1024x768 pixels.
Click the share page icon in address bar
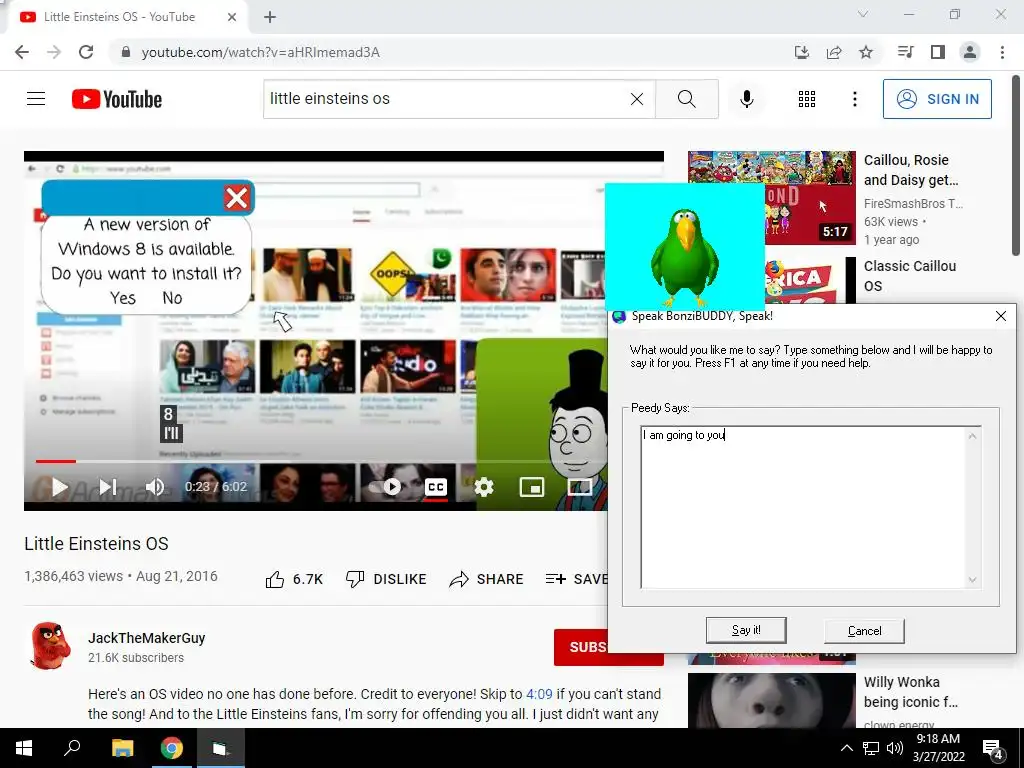pyautogui.click(x=834, y=52)
